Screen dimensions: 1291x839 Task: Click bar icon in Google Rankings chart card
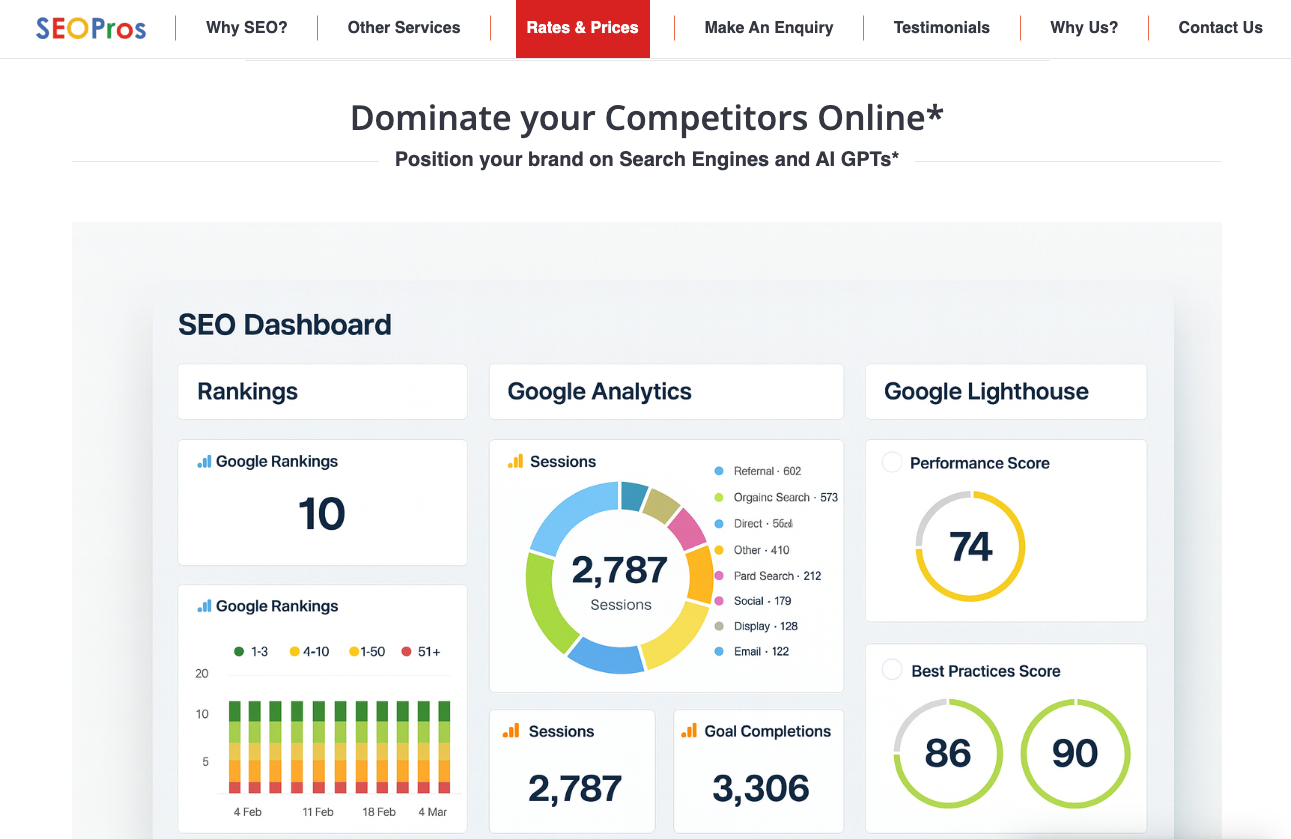(204, 606)
